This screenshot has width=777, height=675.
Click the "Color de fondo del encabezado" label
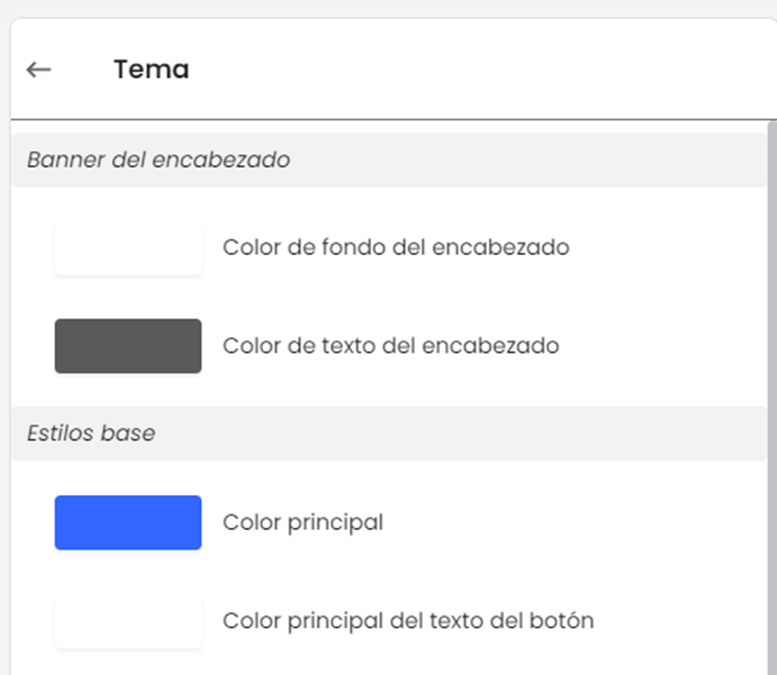point(396,247)
